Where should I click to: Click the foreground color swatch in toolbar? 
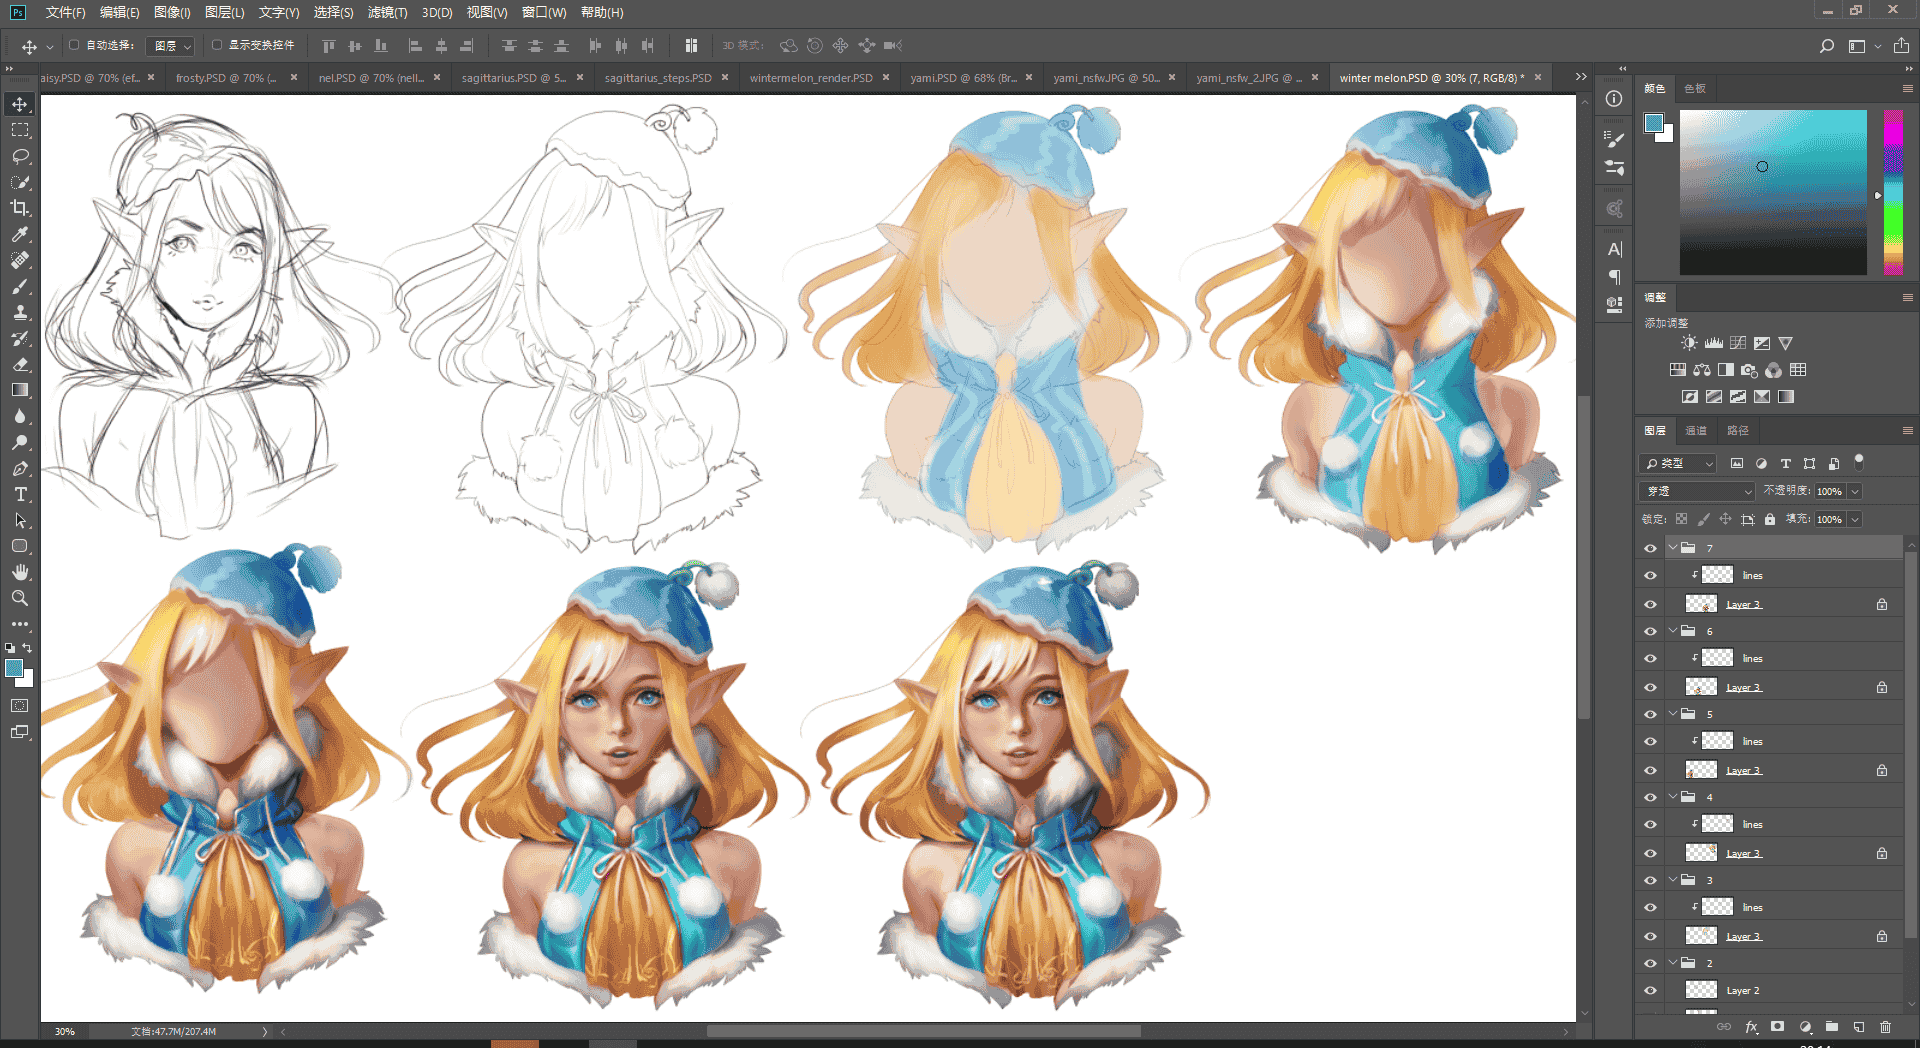(14, 669)
